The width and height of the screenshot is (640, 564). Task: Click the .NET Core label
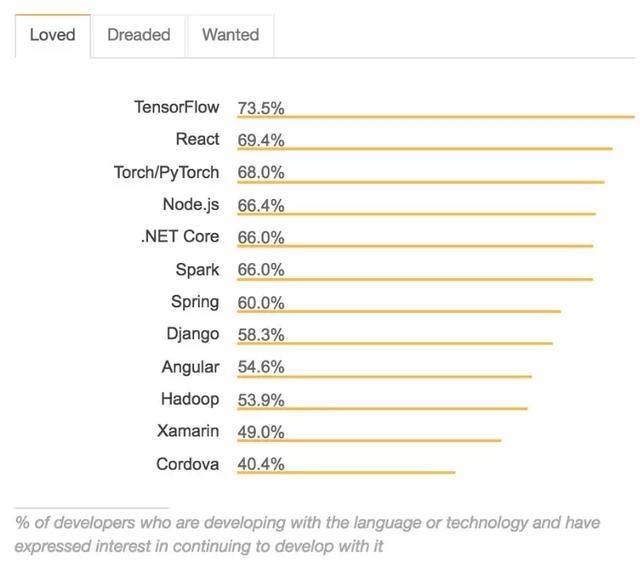(x=180, y=237)
